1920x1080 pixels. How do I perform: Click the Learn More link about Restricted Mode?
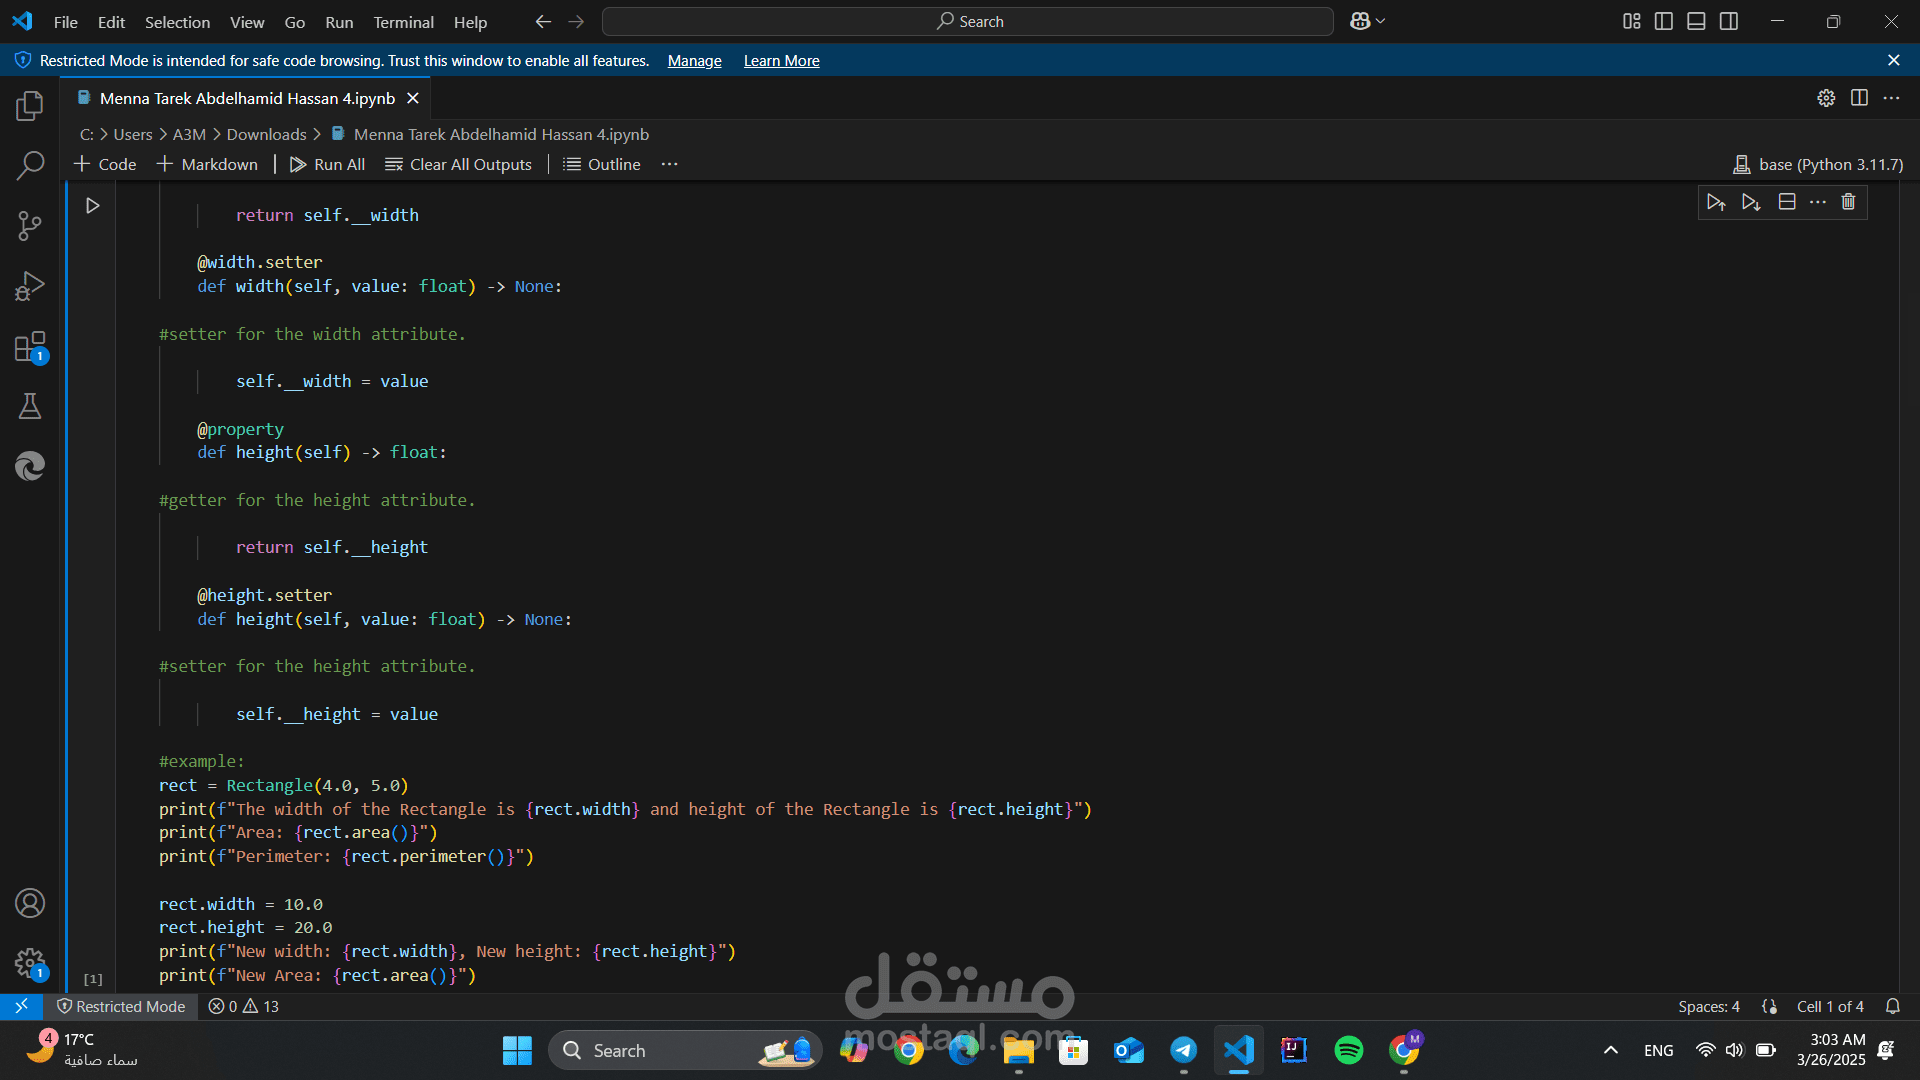point(781,60)
